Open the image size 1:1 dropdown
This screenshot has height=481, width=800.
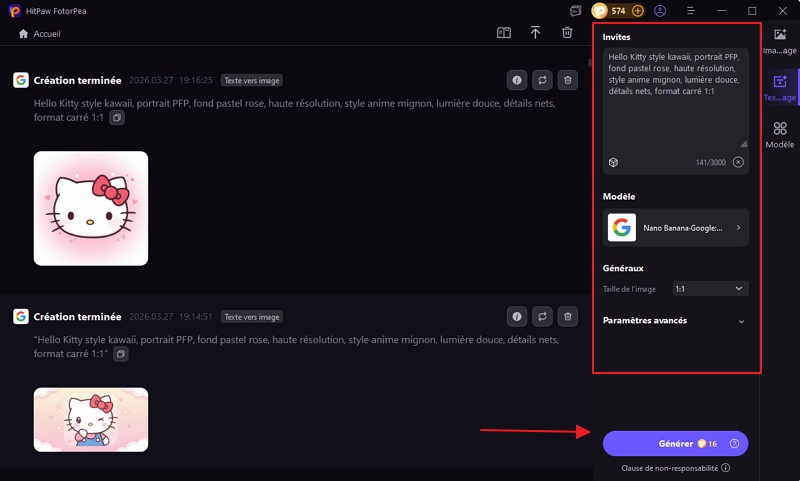point(710,288)
